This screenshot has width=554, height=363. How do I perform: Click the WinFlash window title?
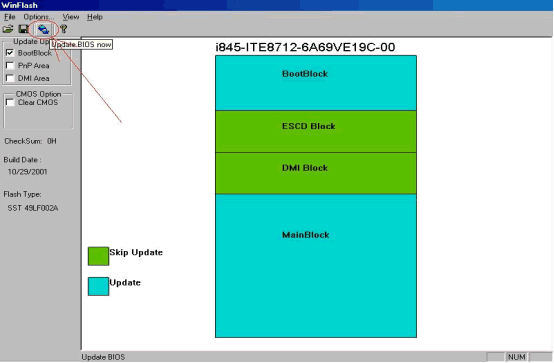click(x=19, y=5)
